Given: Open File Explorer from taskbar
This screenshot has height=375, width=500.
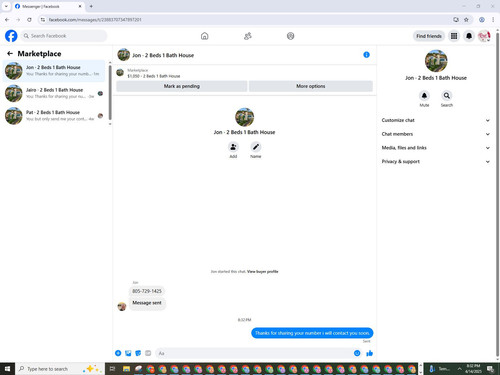Looking at the screenshot, I should click(x=126, y=369).
